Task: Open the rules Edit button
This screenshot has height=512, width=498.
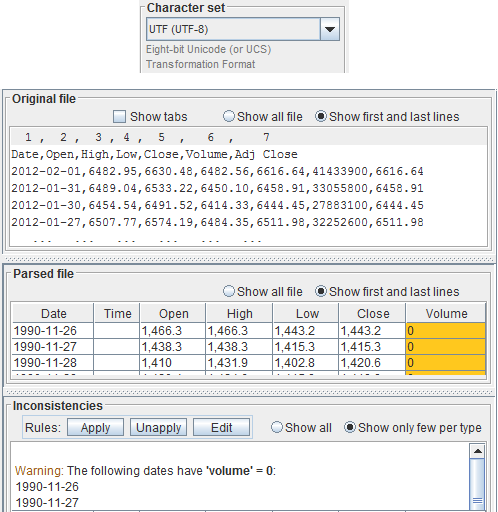Action: pos(221,428)
